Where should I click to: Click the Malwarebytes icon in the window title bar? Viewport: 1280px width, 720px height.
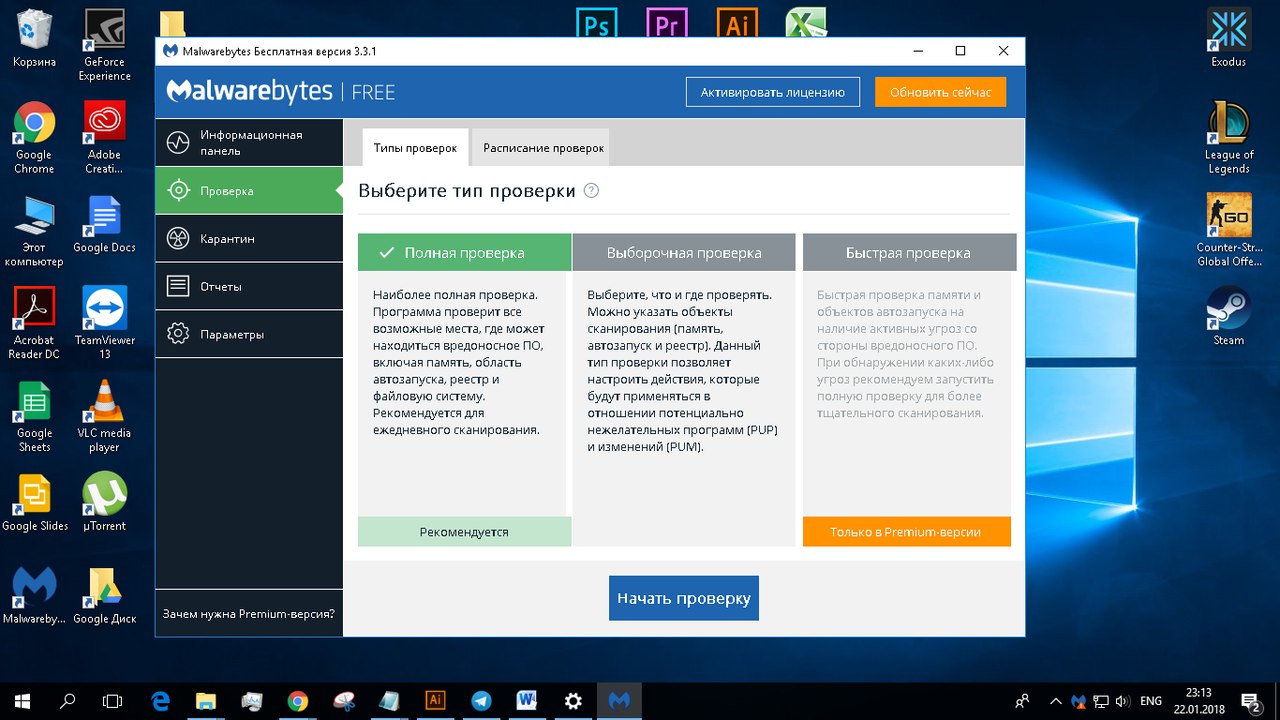170,51
